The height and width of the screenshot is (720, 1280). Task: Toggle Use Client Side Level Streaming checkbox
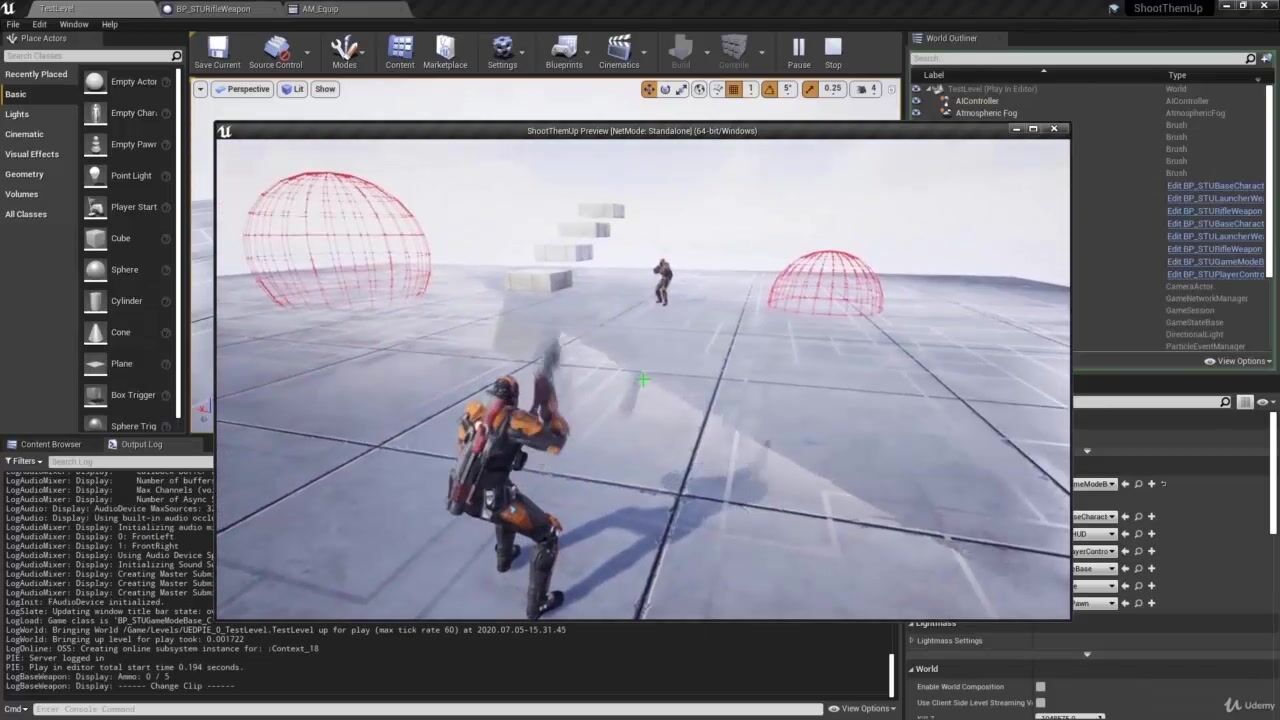[1041, 703]
